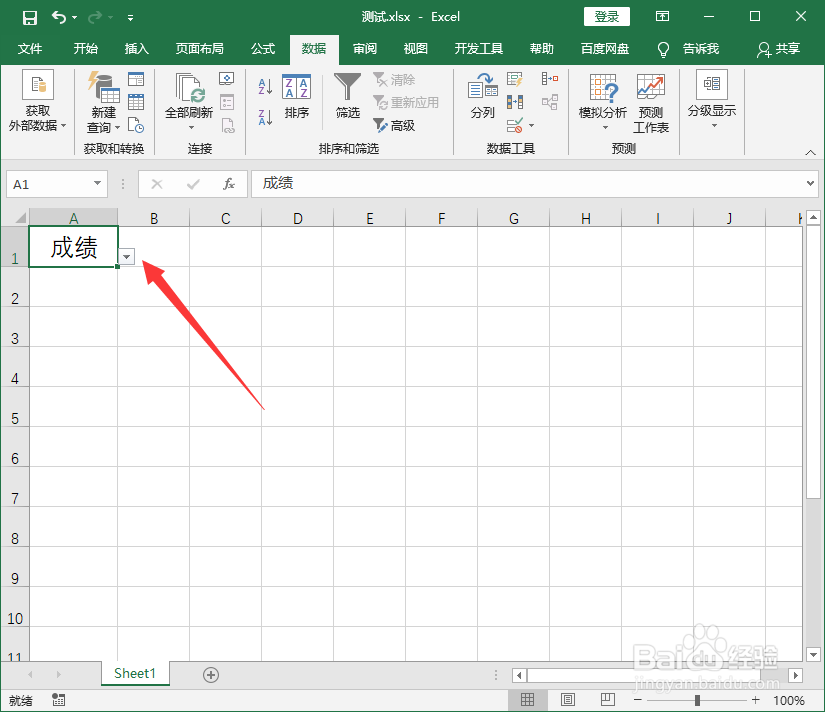Click the Select All corner triangle

click(20, 217)
